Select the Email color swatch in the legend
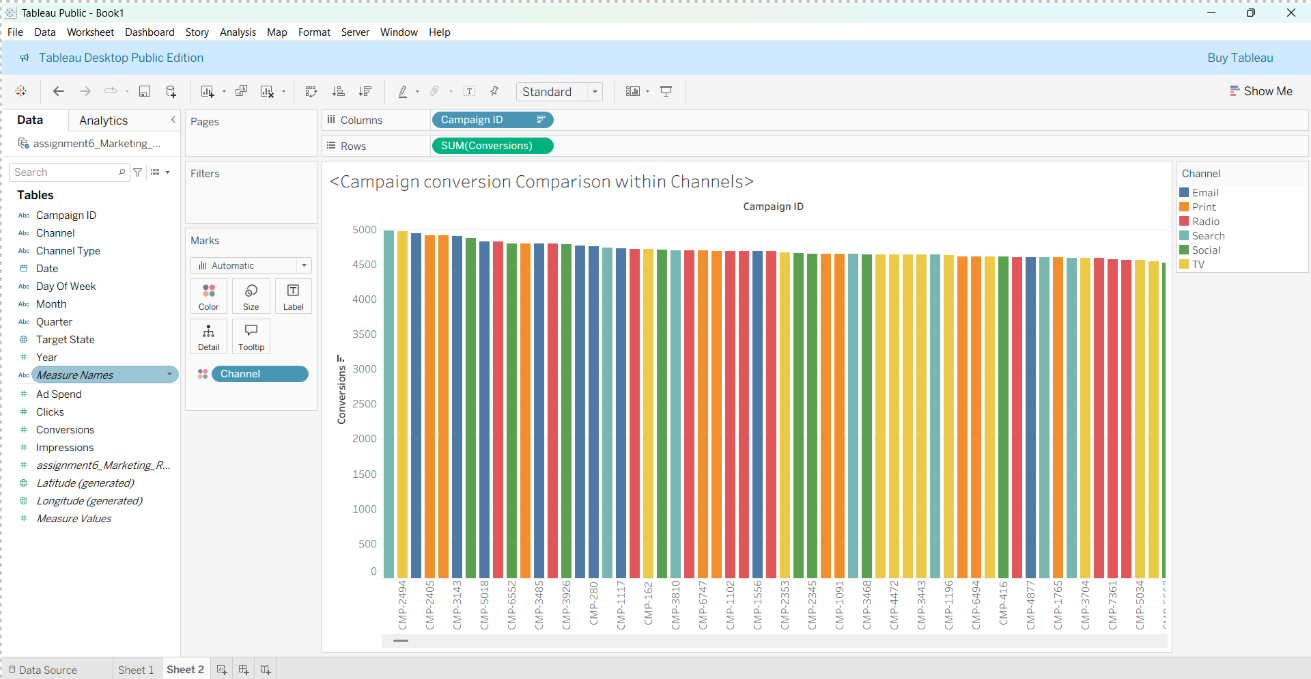 click(x=1185, y=193)
